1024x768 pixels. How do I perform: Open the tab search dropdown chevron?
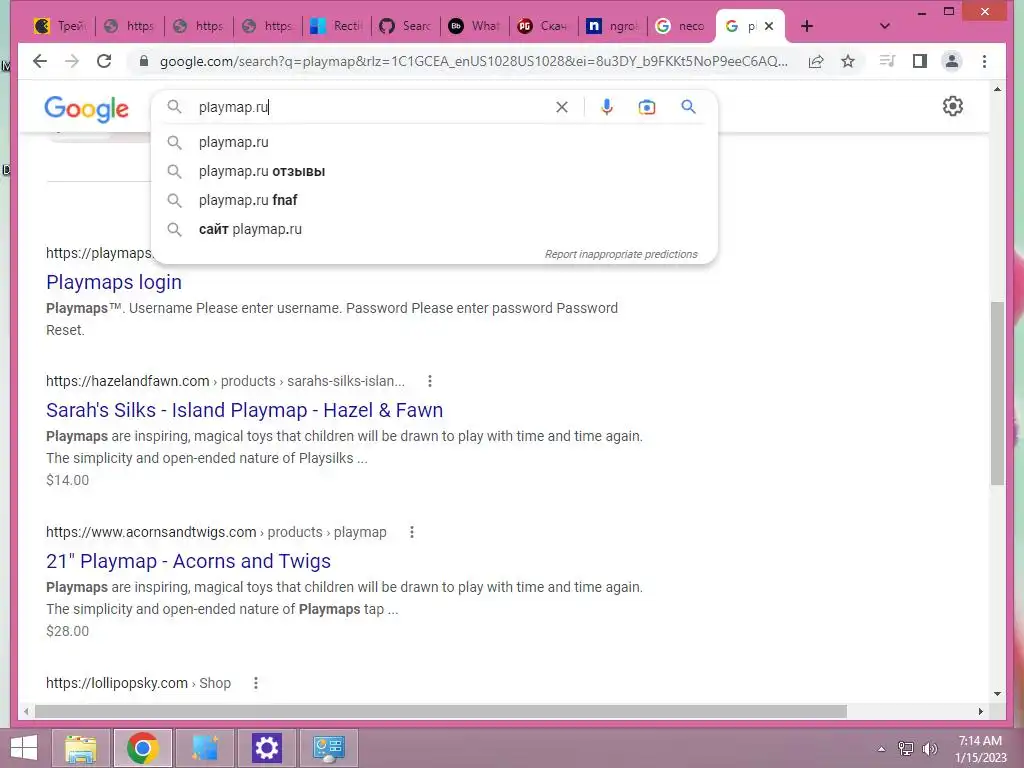pyautogui.click(x=884, y=26)
